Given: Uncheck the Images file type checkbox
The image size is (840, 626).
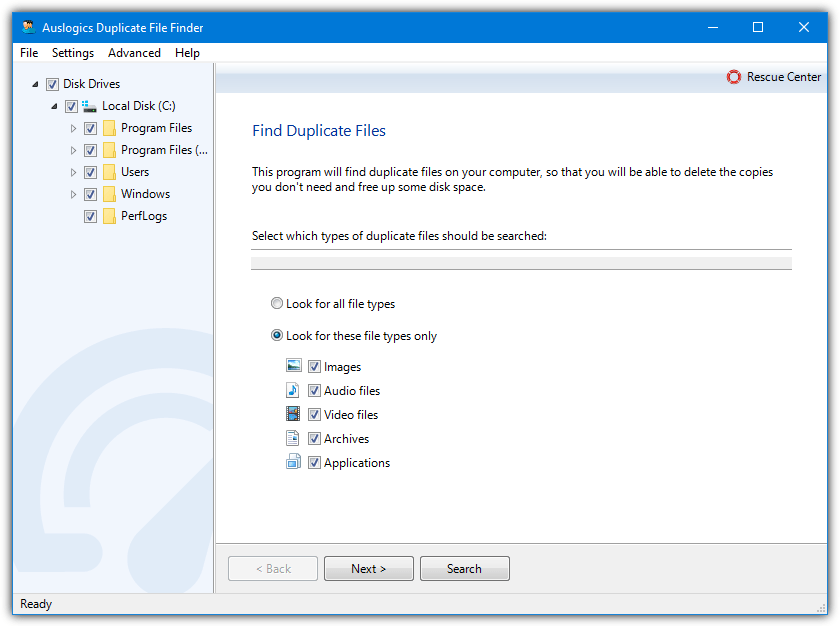Looking at the screenshot, I should (x=314, y=367).
